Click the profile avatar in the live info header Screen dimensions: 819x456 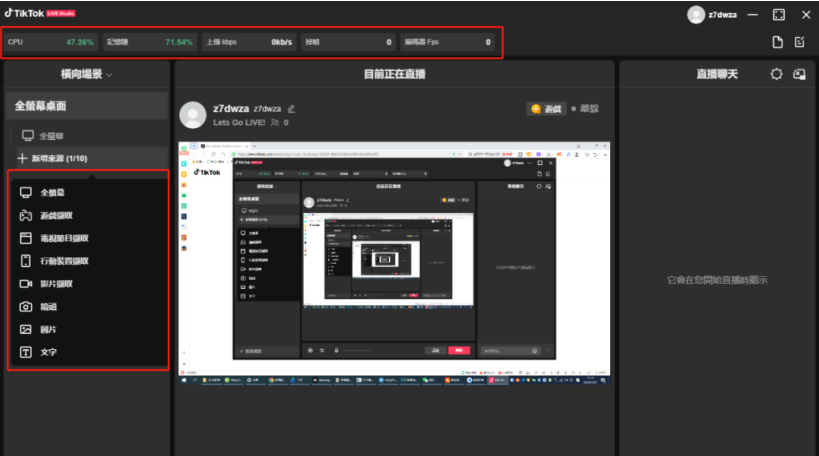(193, 115)
